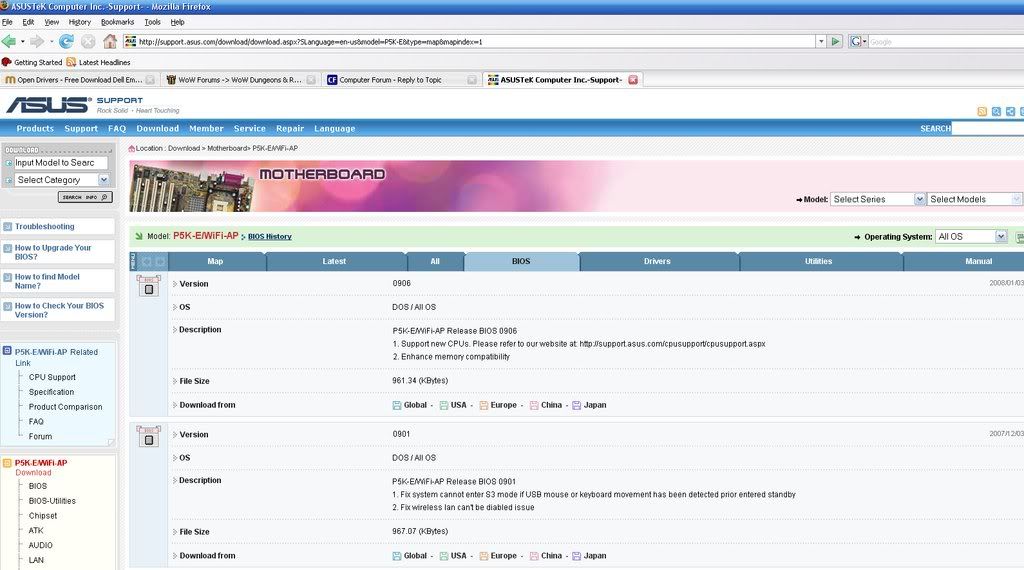Open the CPU Support related link
This screenshot has height=570, width=1024.
pos(52,377)
